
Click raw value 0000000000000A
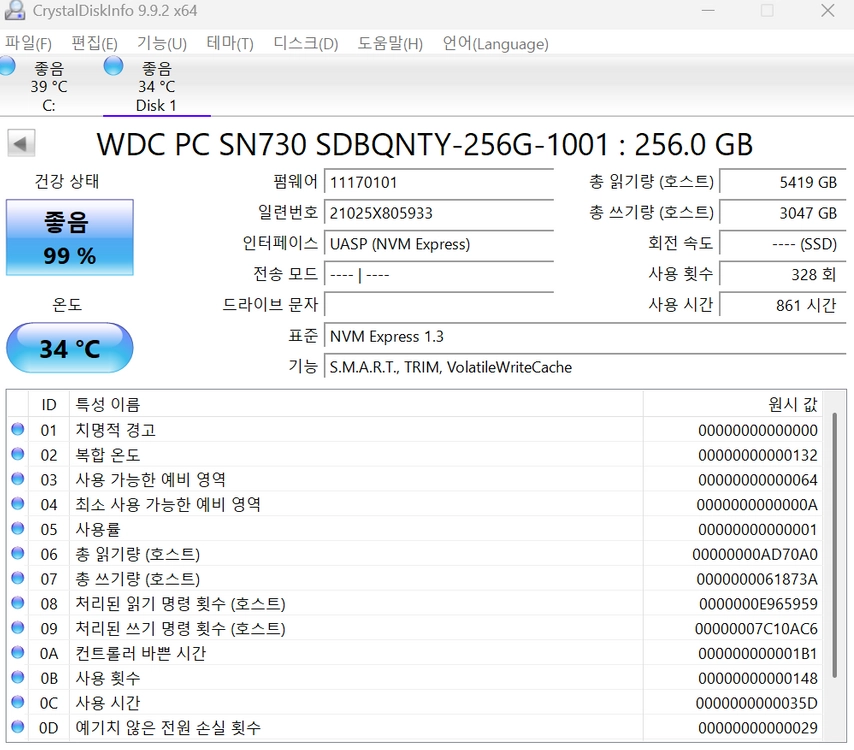(757, 504)
